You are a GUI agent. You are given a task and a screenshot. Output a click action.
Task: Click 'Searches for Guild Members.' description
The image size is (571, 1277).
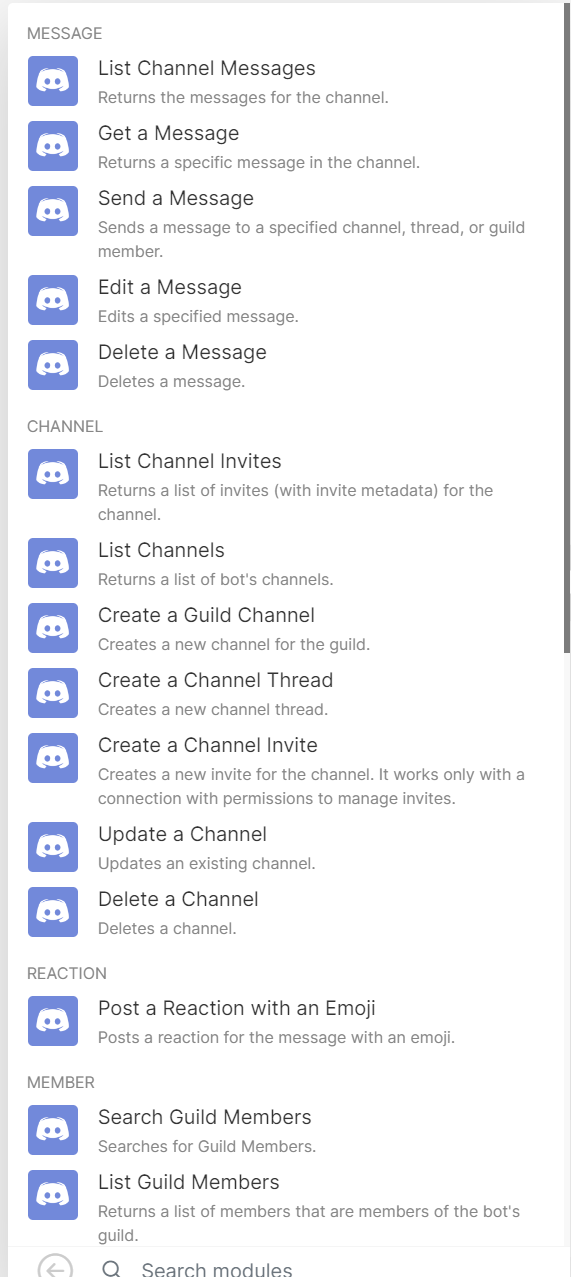coord(207,1146)
